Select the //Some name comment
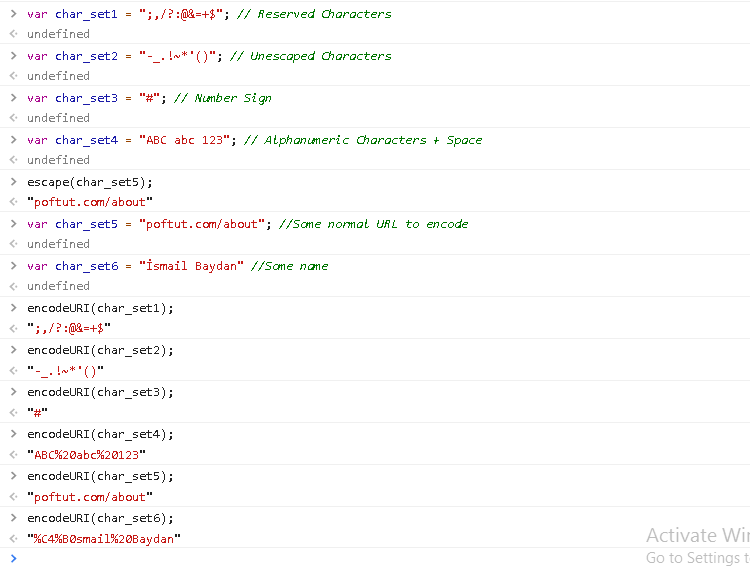 (289, 266)
